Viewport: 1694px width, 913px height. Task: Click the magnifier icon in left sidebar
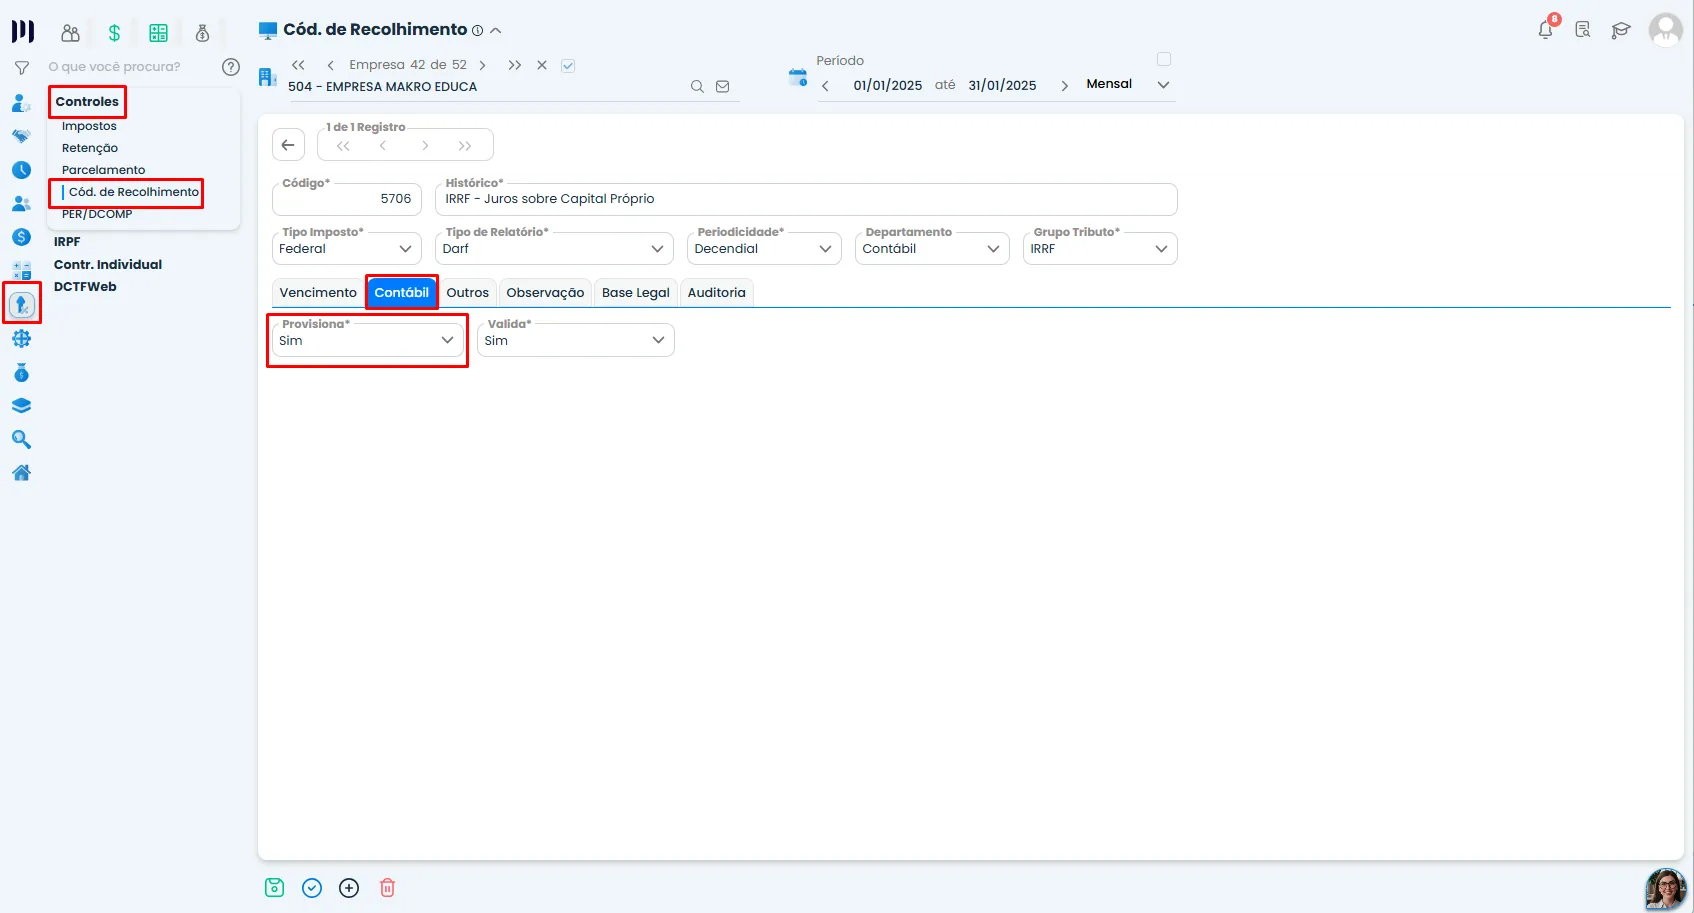21,439
